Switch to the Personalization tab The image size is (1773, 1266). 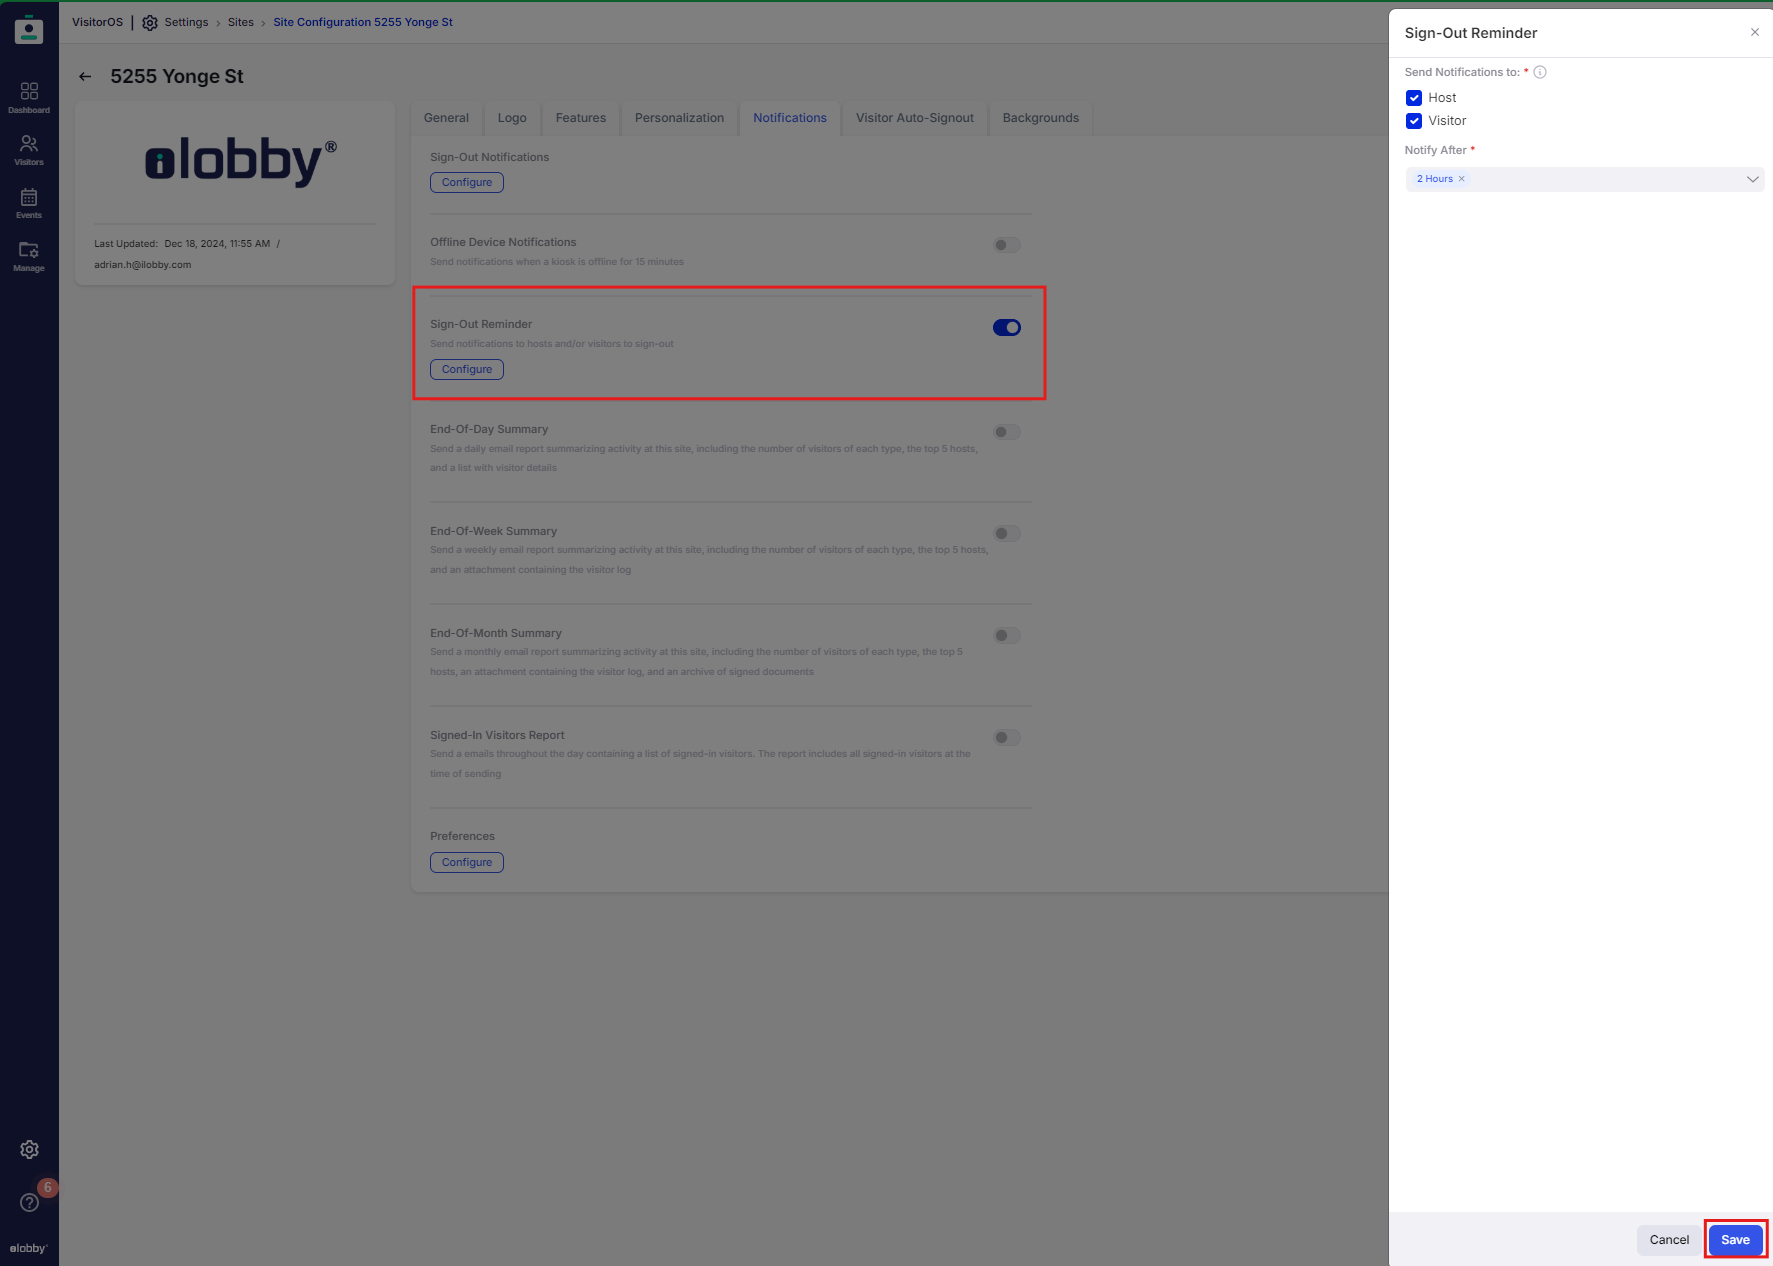679,118
